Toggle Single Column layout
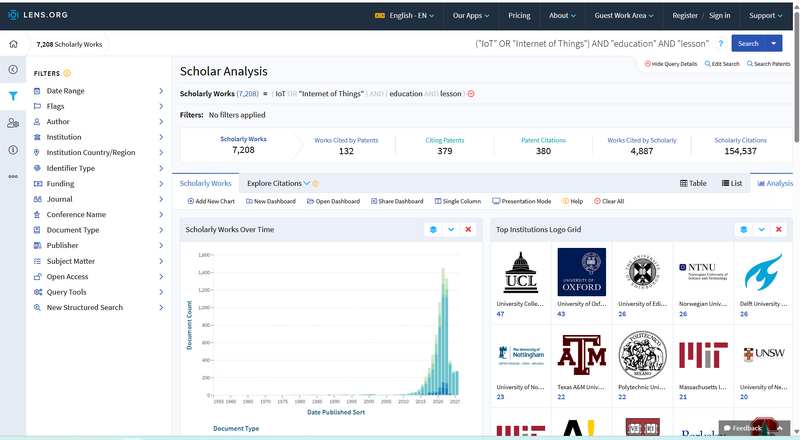 coord(458,201)
